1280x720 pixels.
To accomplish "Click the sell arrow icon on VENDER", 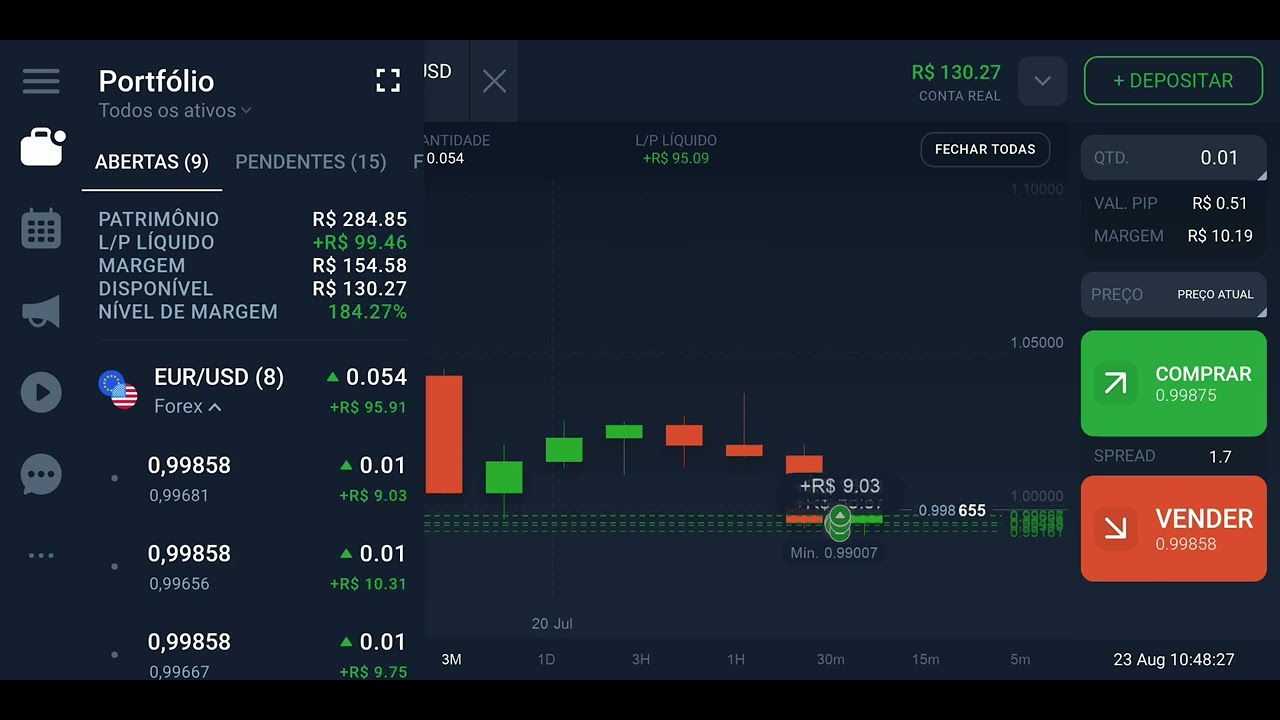I will click(1115, 529).
